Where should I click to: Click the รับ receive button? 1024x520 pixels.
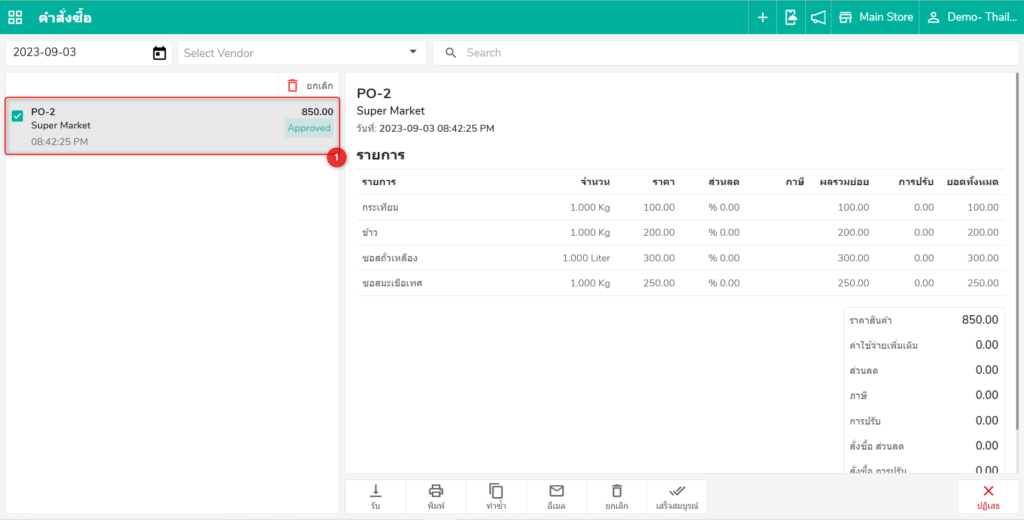coord(376,498)
